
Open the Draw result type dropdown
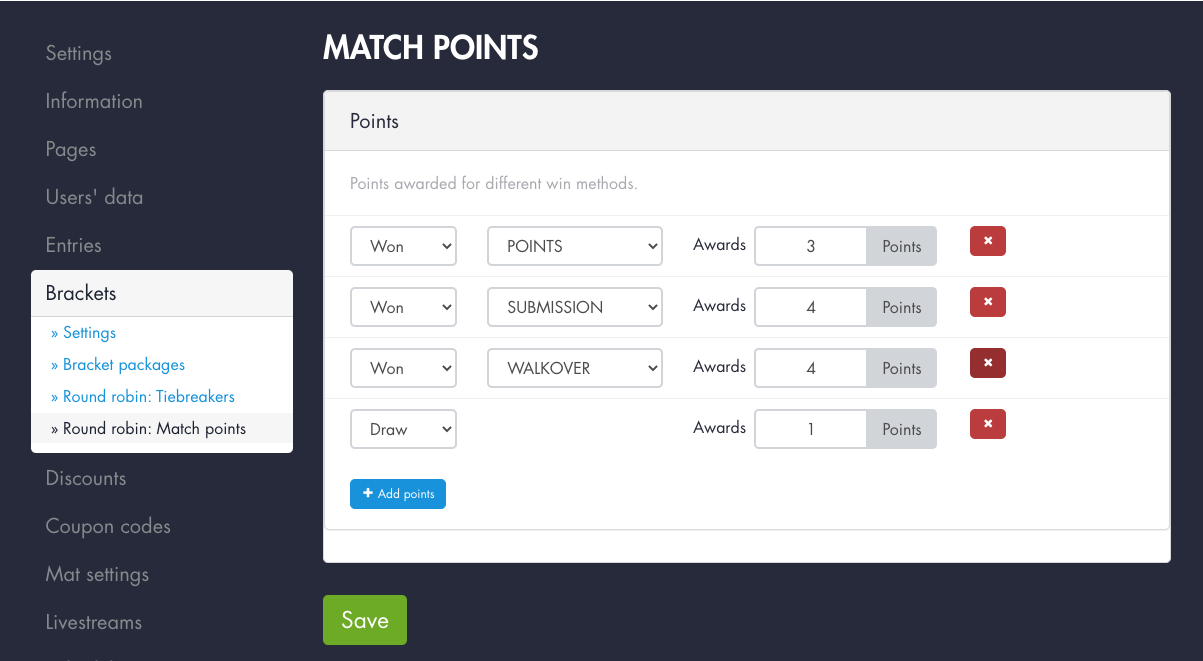point(403,428)
